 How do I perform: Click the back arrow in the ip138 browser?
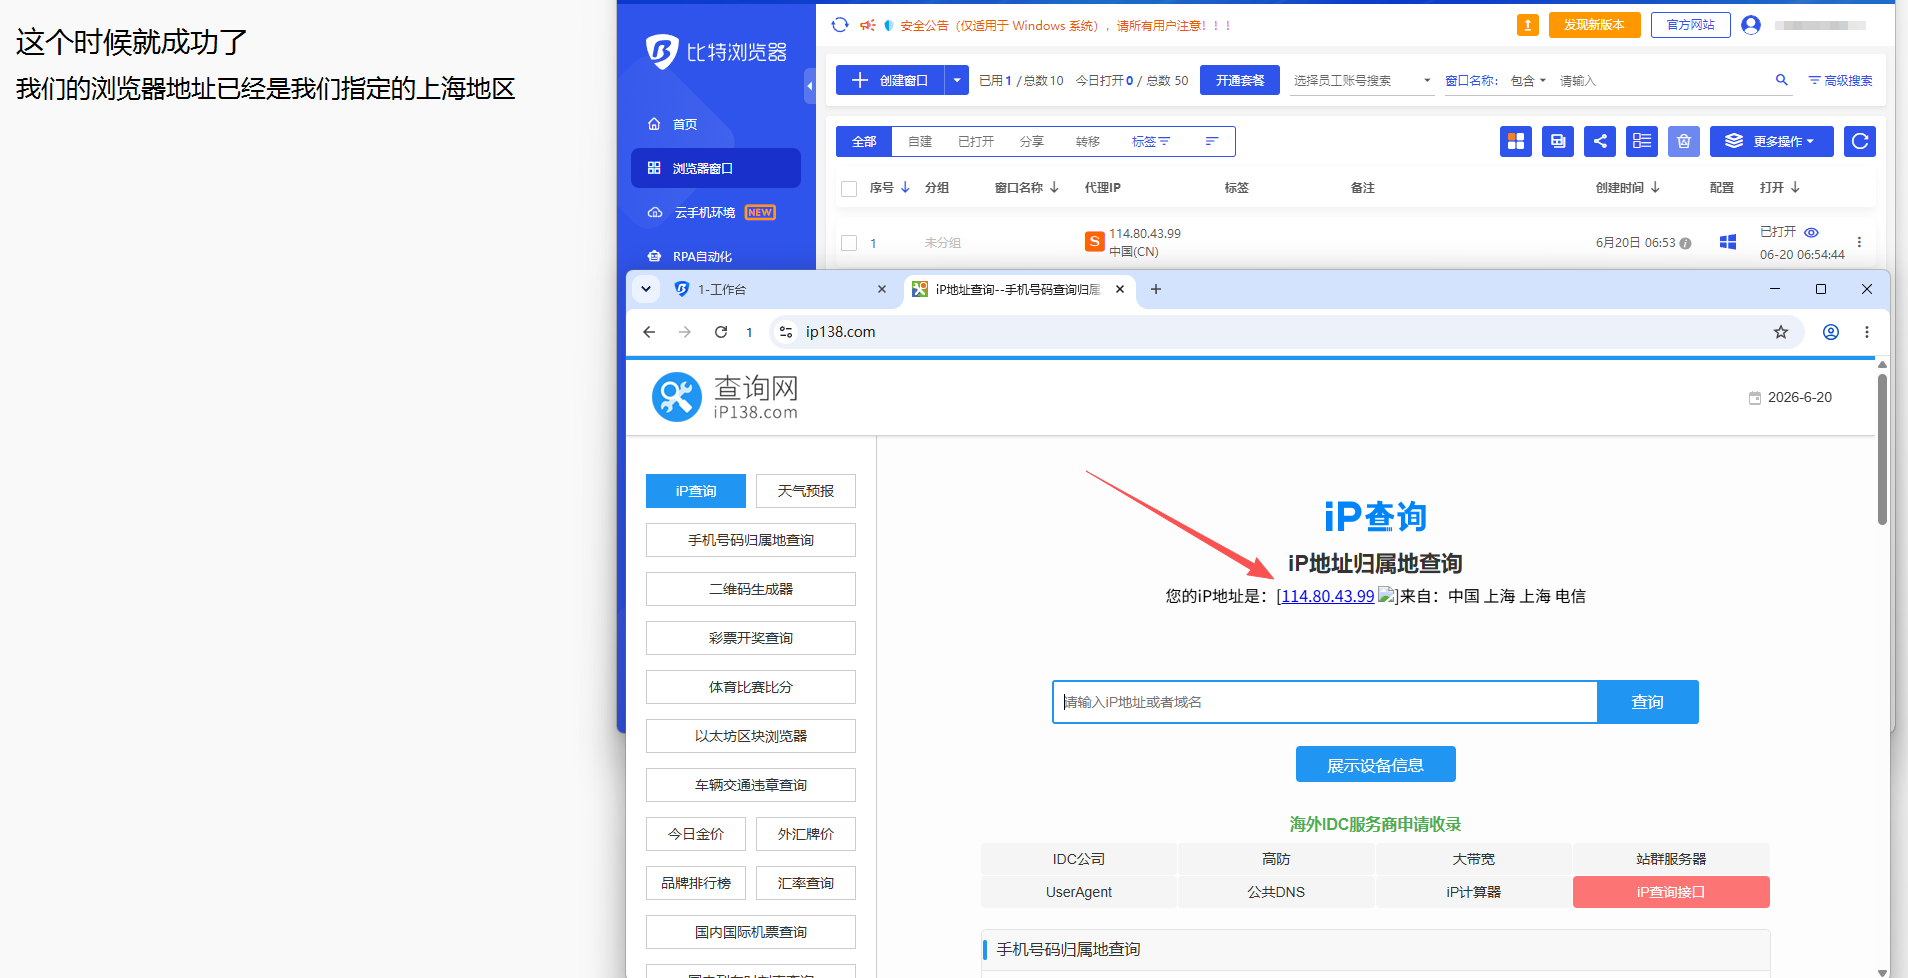(x=649, y=332)
